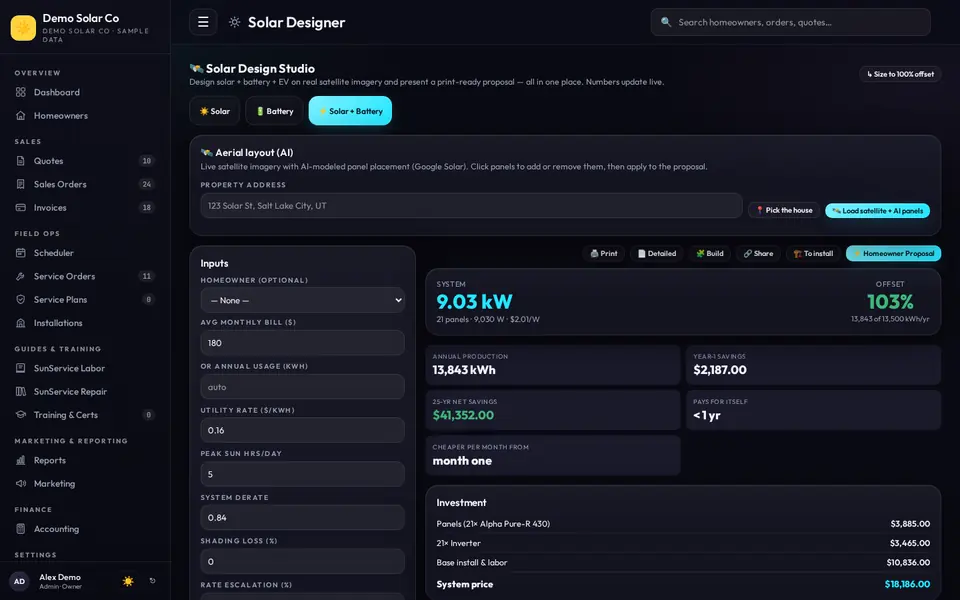Screen dimensions: 960x600
Task: Select the Solar + Battery tab
Action: click(350, 111)
